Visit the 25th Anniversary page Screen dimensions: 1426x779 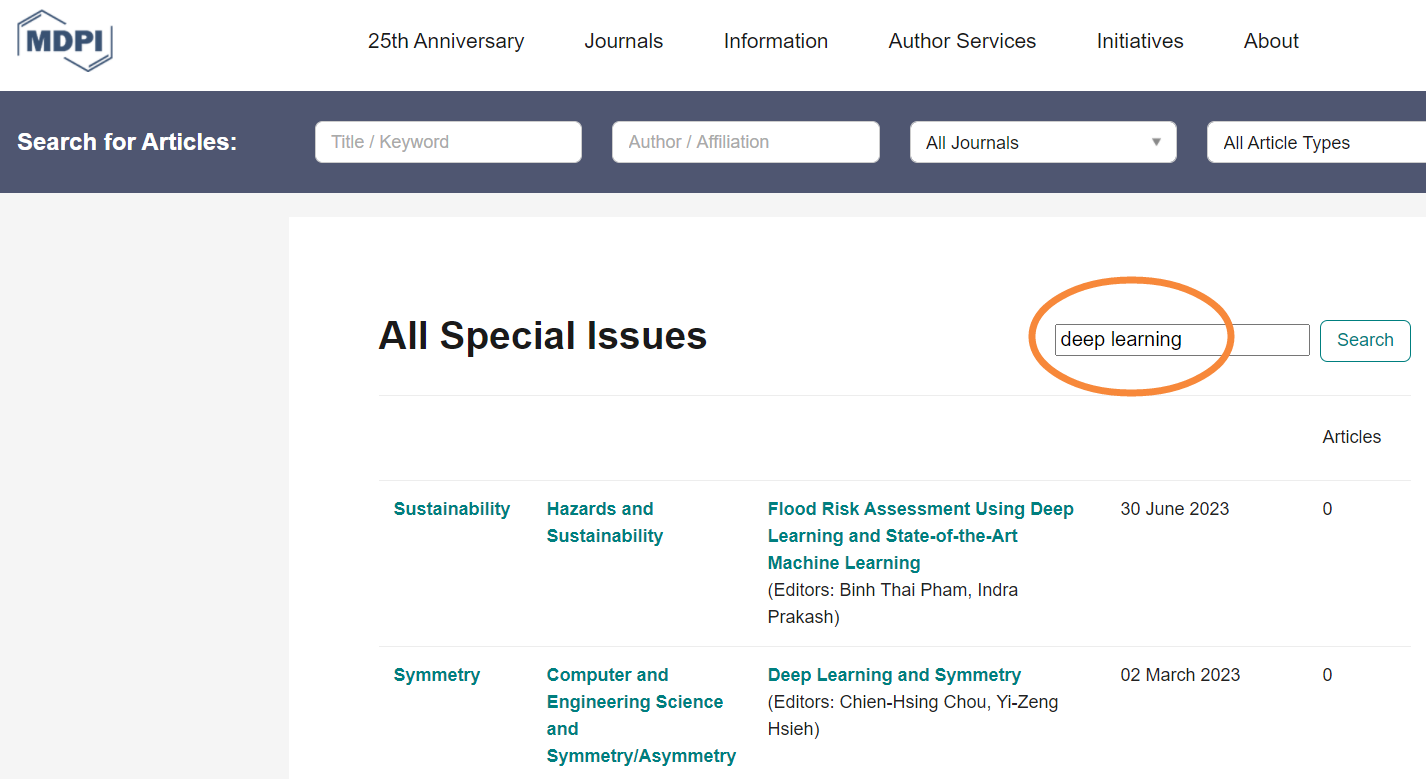click(x=446, y=41)
